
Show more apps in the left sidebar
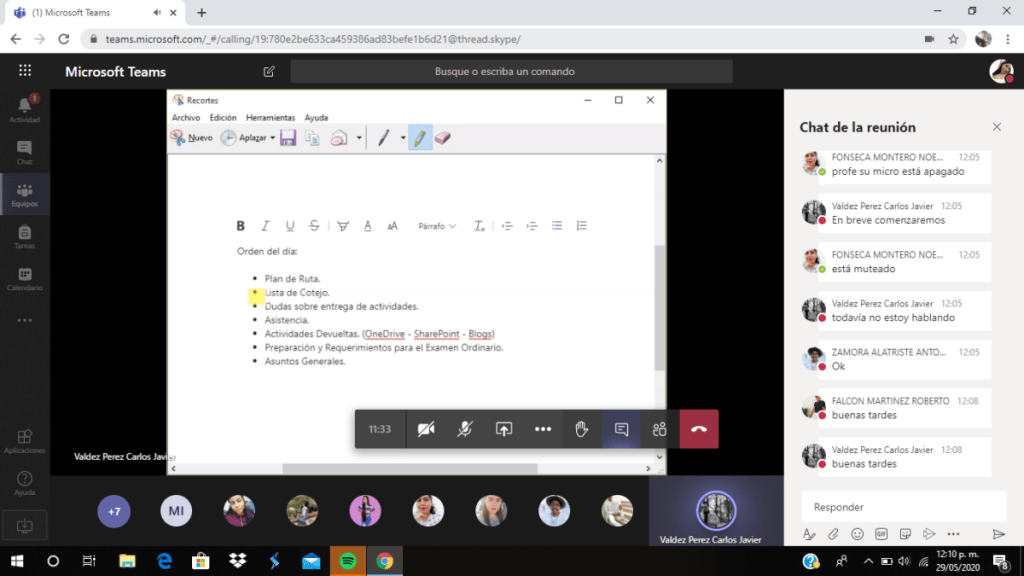(x=24, y=321)
